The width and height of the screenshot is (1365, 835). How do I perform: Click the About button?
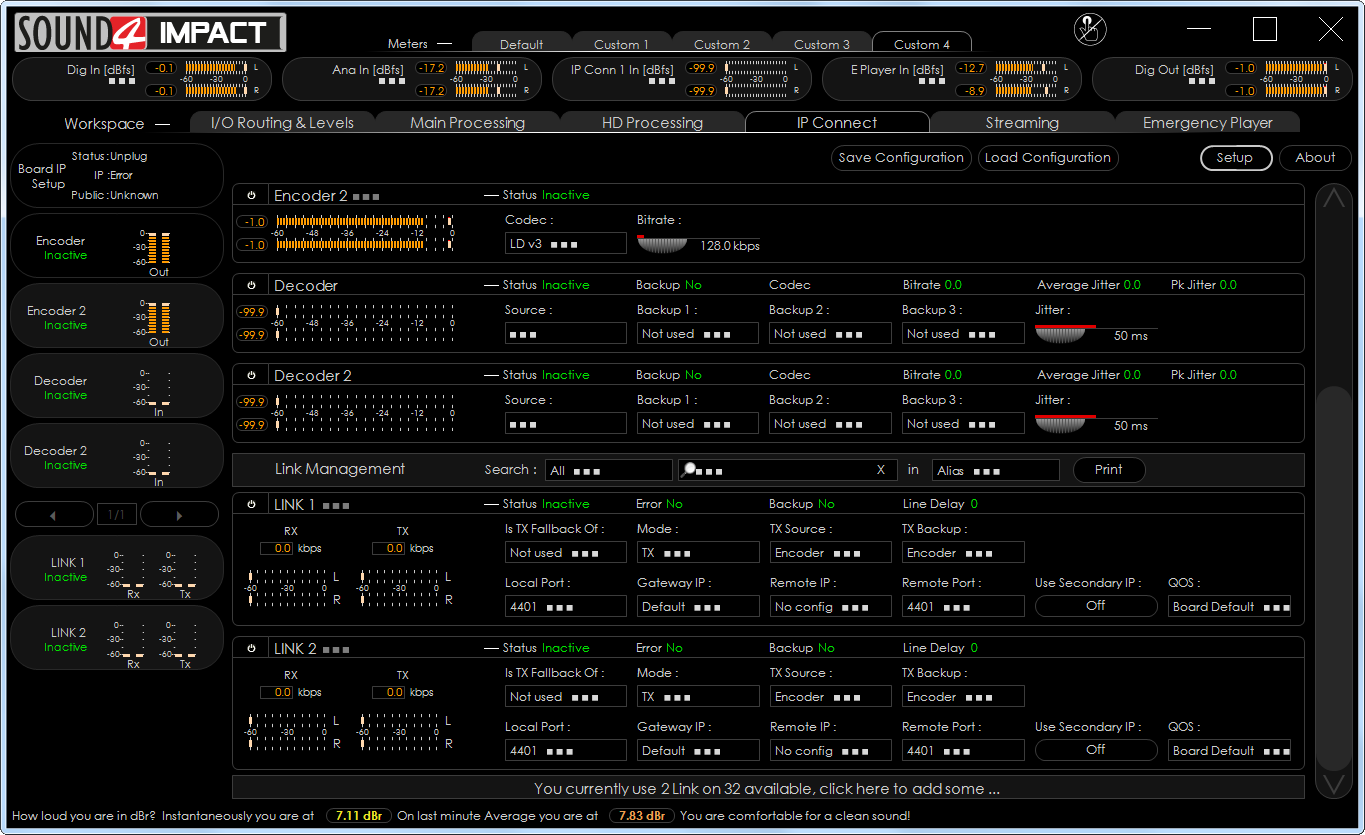1315,158
